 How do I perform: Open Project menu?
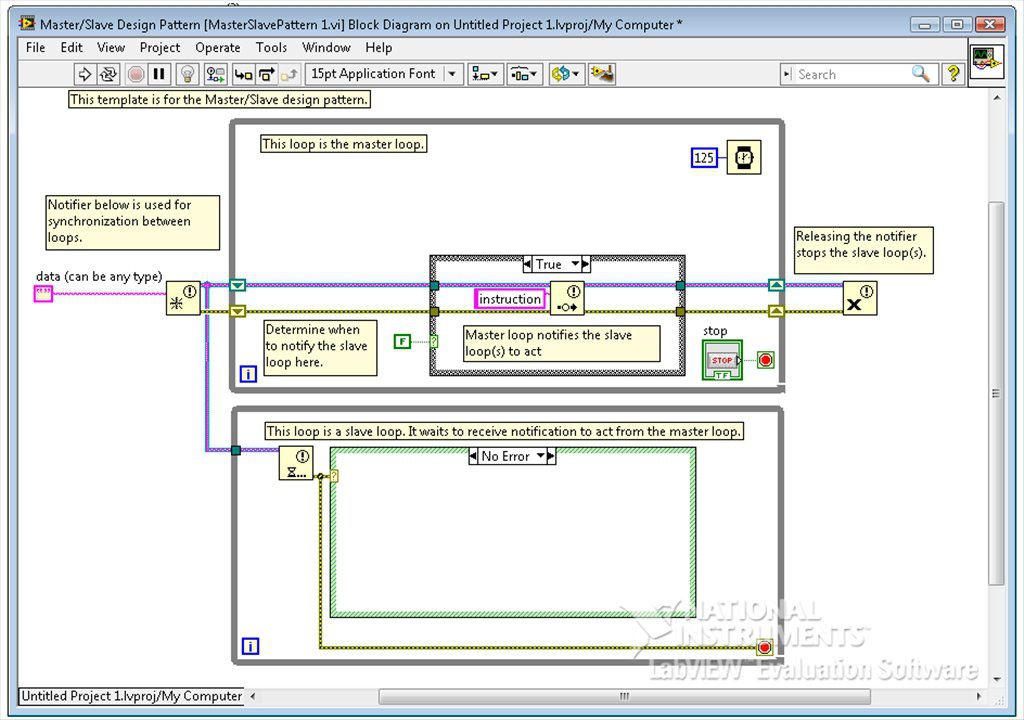[x=160, y=48]
